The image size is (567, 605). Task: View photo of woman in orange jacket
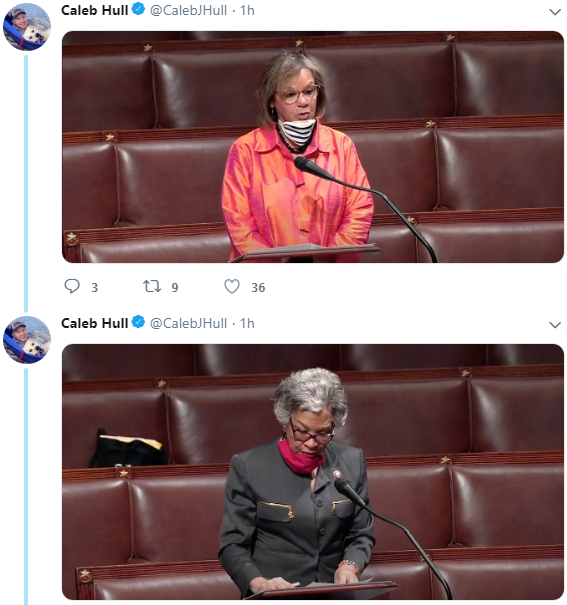313,147
